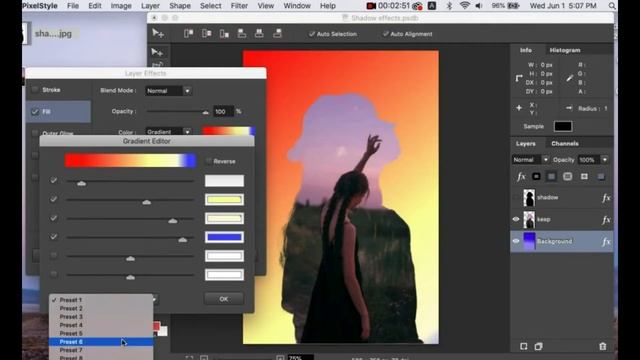This screenshot has width=640, height=360.
Task: Open the Filter menu
Action: pos(239,6)
